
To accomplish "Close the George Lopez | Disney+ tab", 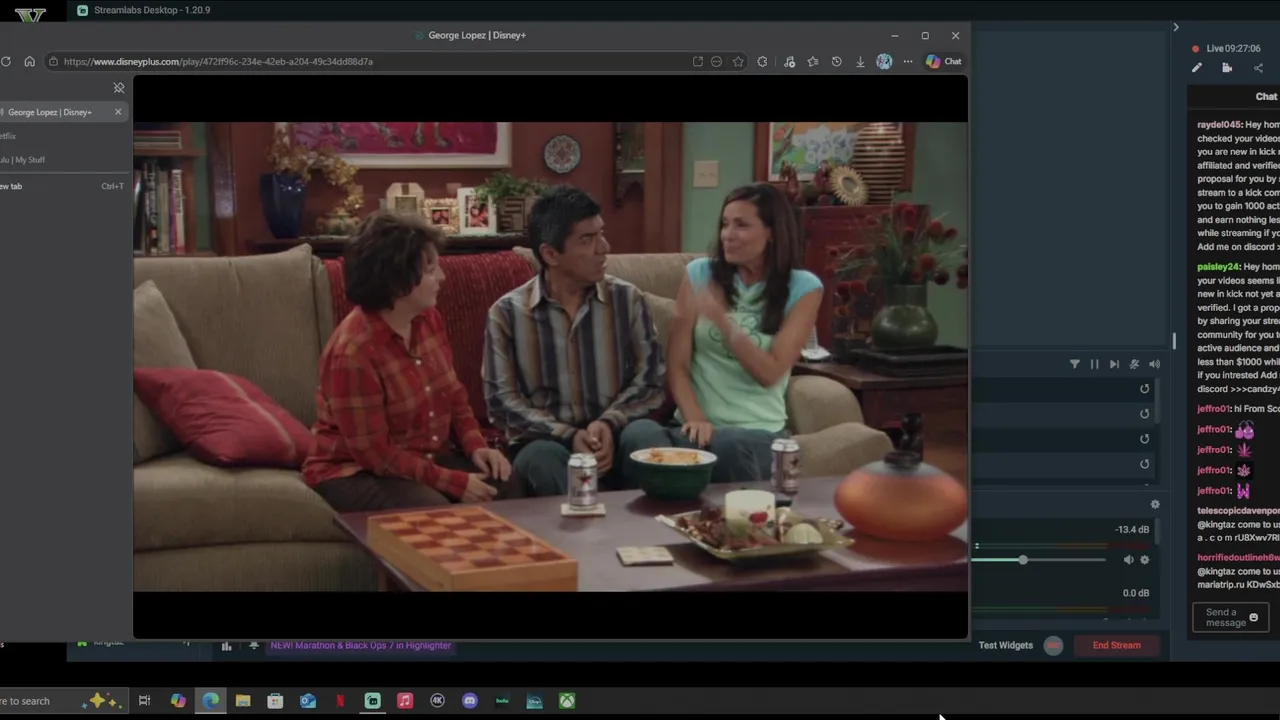I will point(118,112).
